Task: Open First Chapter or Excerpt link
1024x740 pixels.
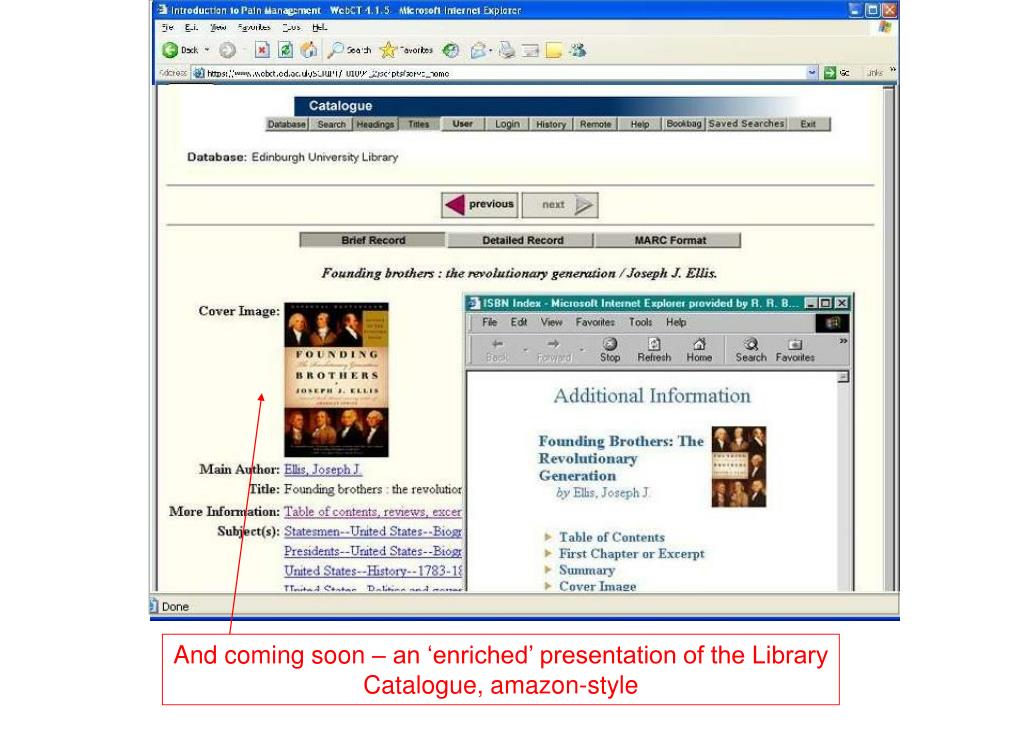Action: pyautogui.click(x=632, y=553)
